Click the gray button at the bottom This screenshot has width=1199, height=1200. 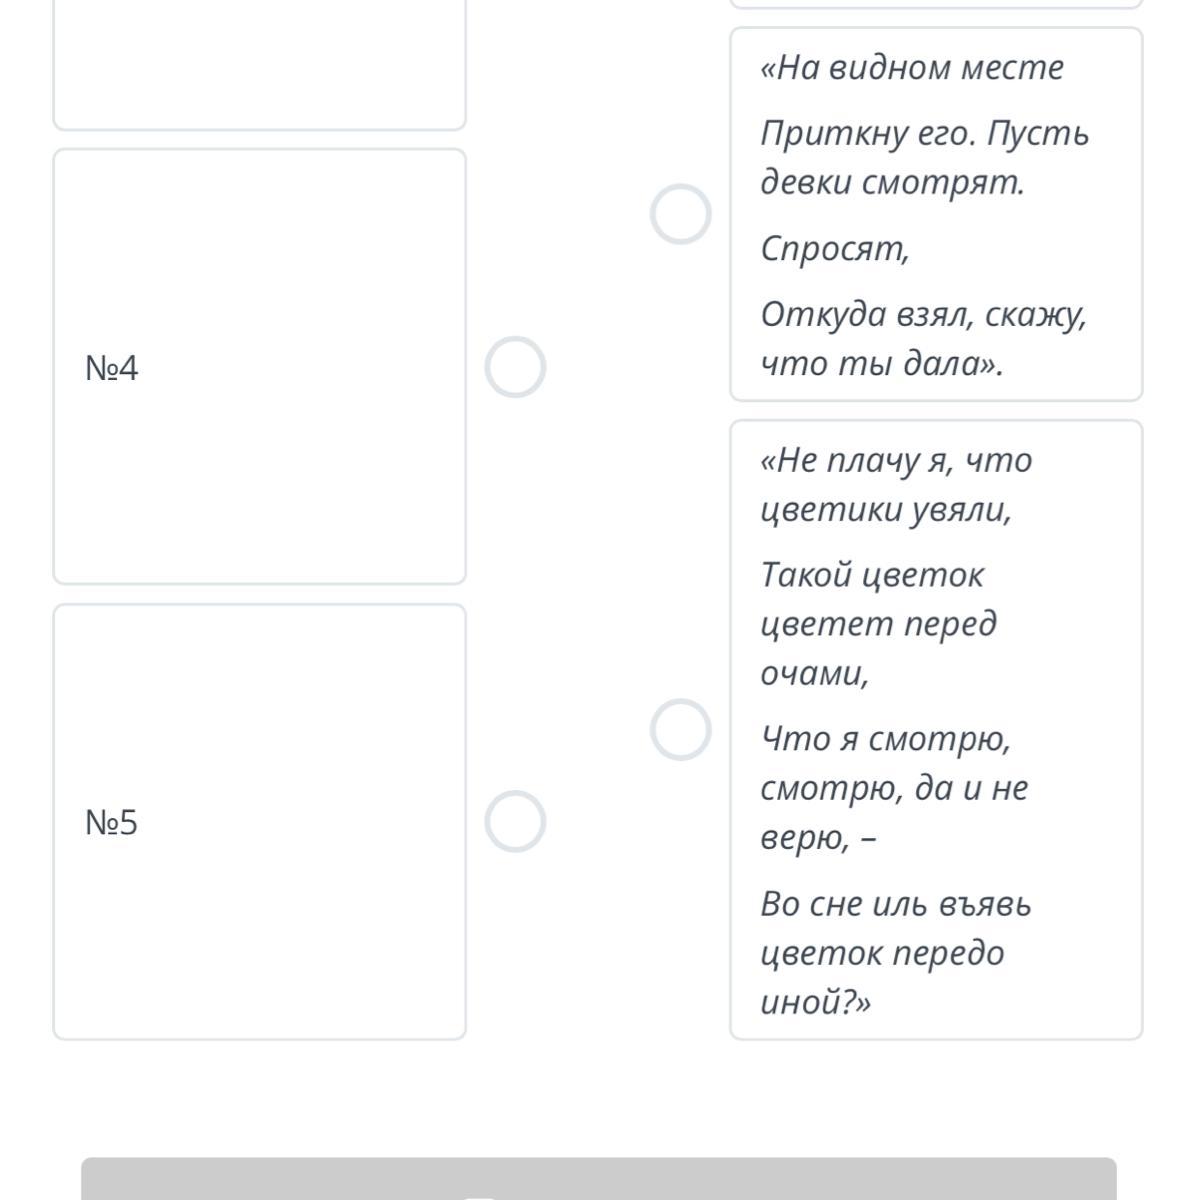(x=598, y=1180)
